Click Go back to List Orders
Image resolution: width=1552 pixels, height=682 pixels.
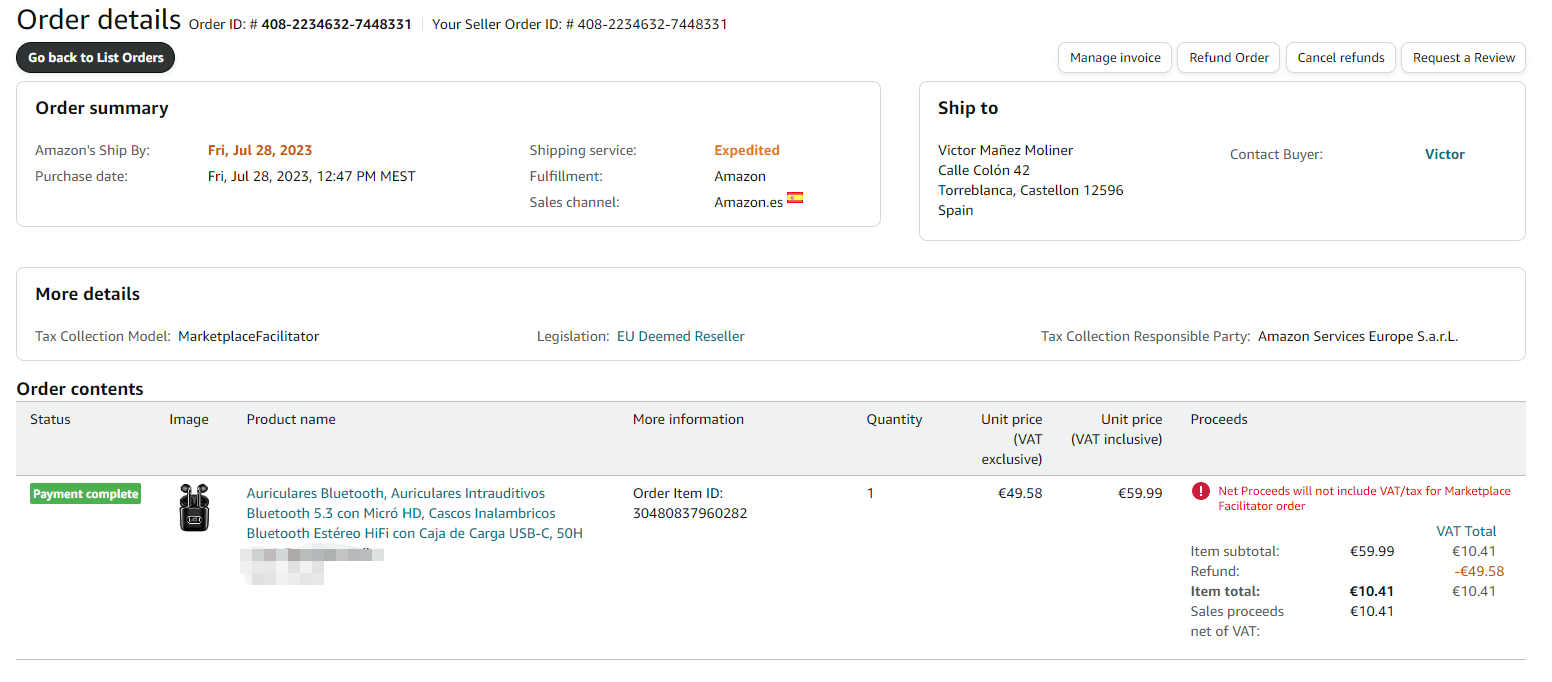(96, 58)
